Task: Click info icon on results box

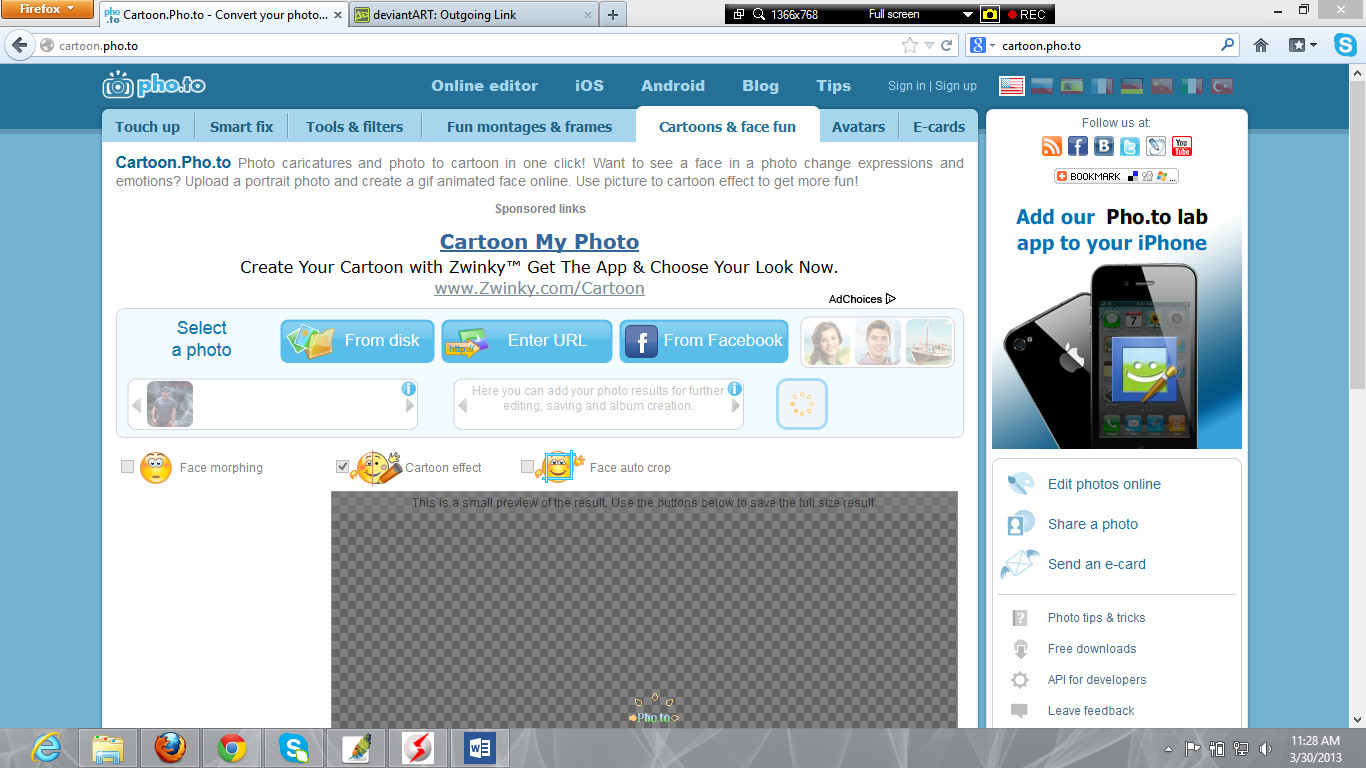Action: coord(735,388)
